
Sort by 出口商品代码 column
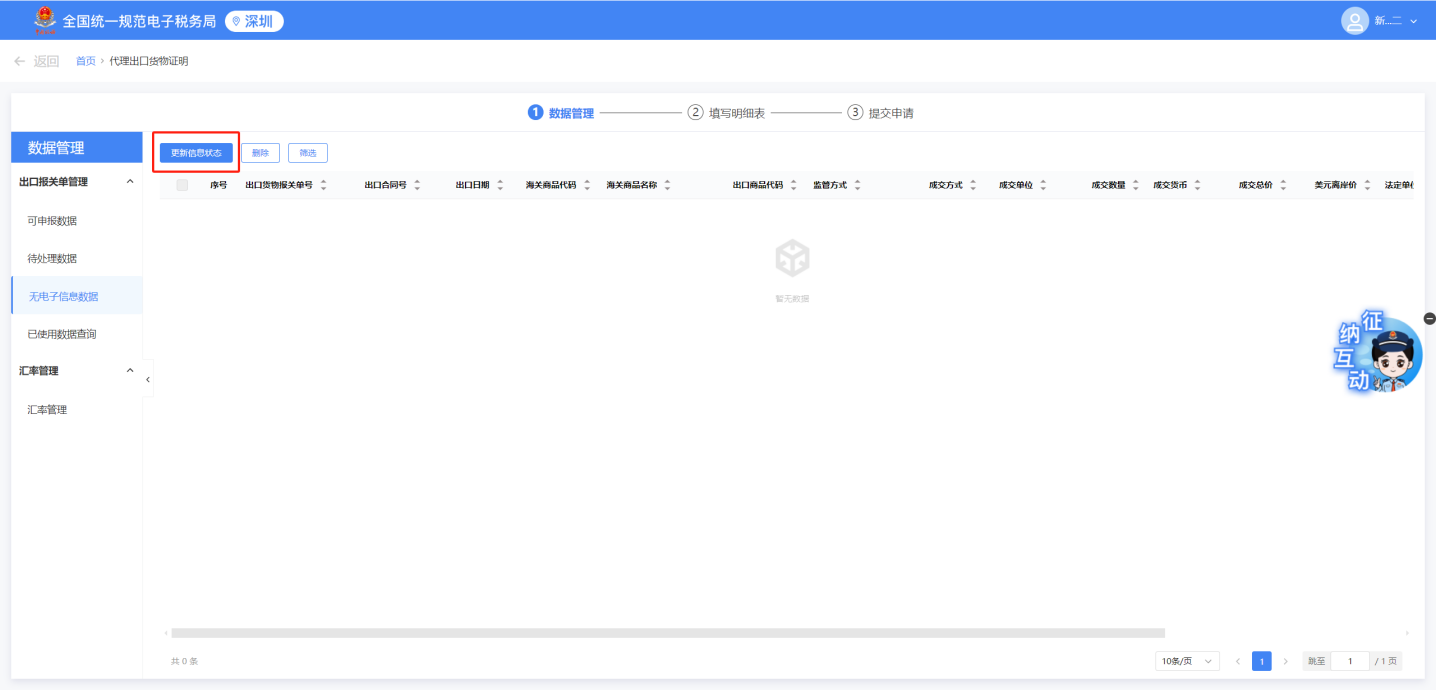793,185
